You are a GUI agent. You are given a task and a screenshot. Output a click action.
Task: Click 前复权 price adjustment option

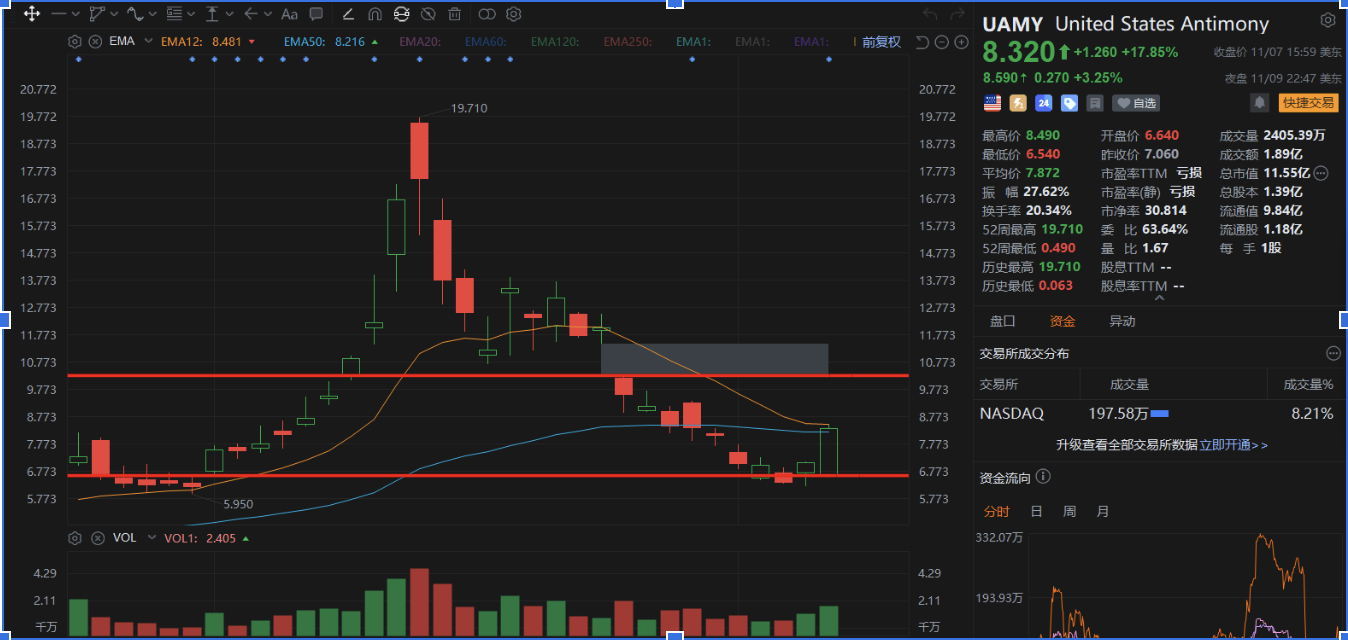(x=881, y=42)
